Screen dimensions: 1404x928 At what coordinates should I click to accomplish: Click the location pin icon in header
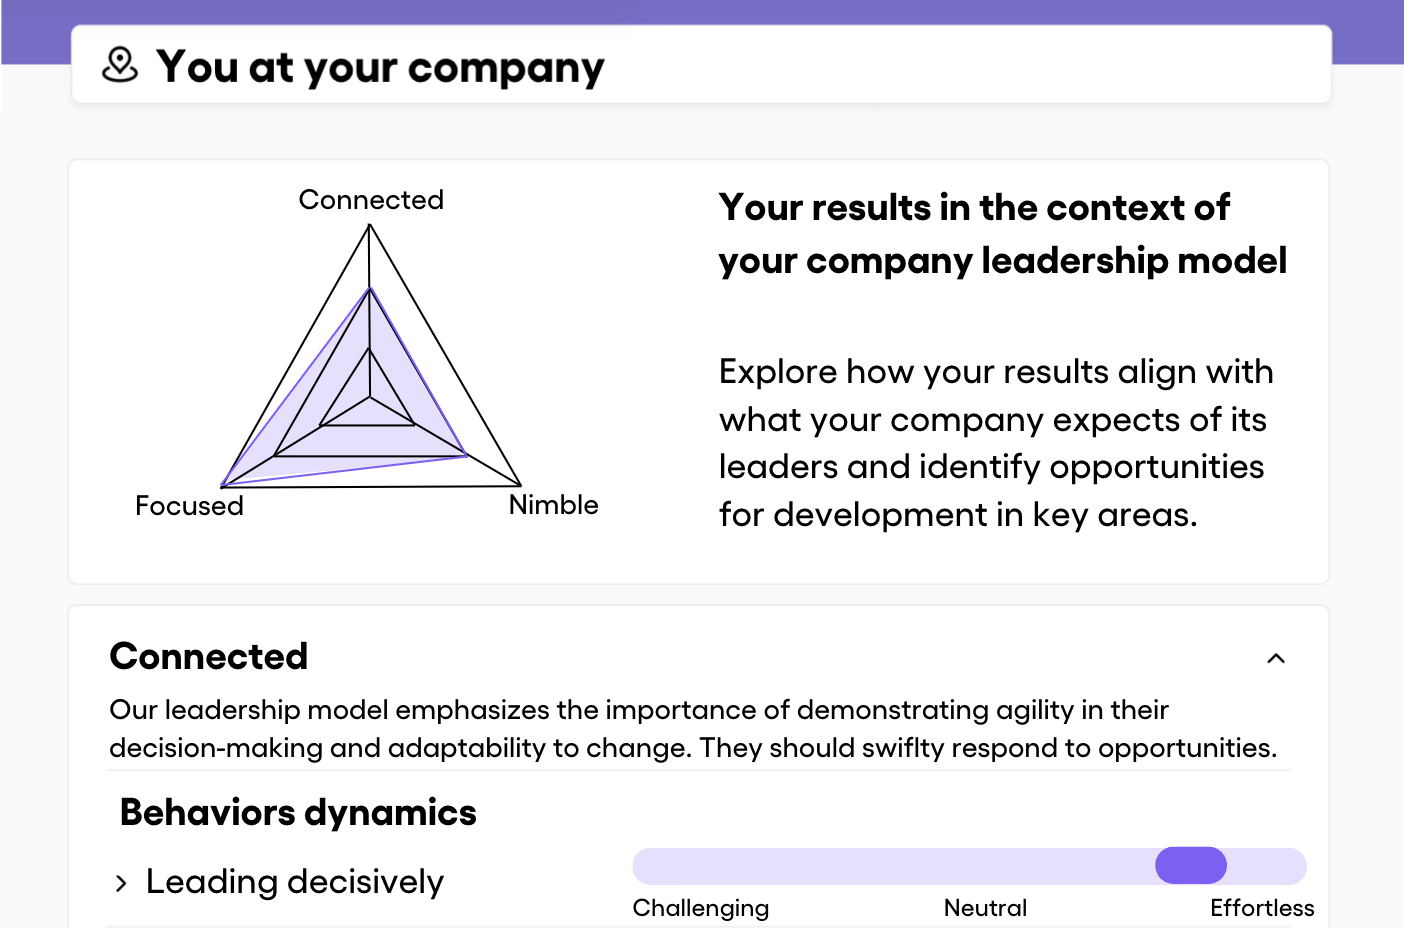[x=120, y=65]
